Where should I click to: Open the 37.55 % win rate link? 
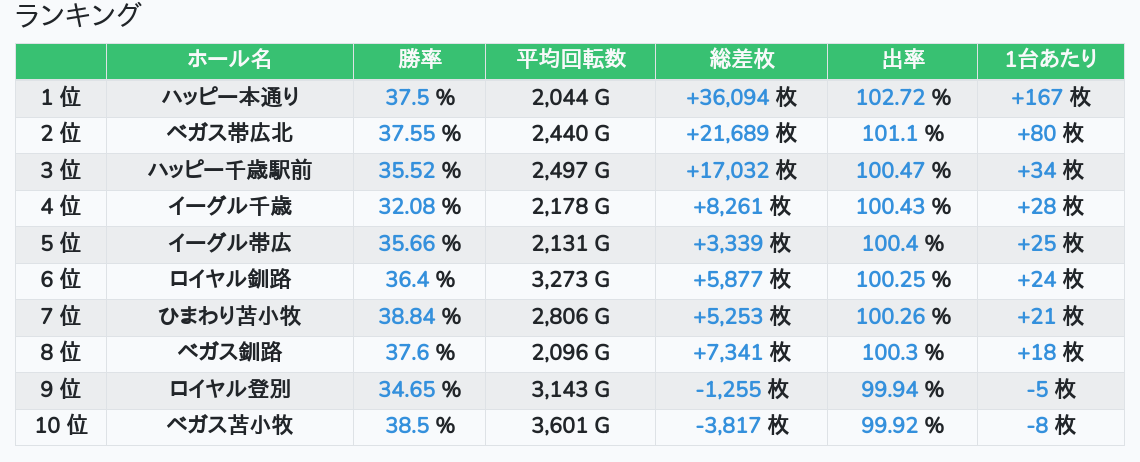point(407,134)
